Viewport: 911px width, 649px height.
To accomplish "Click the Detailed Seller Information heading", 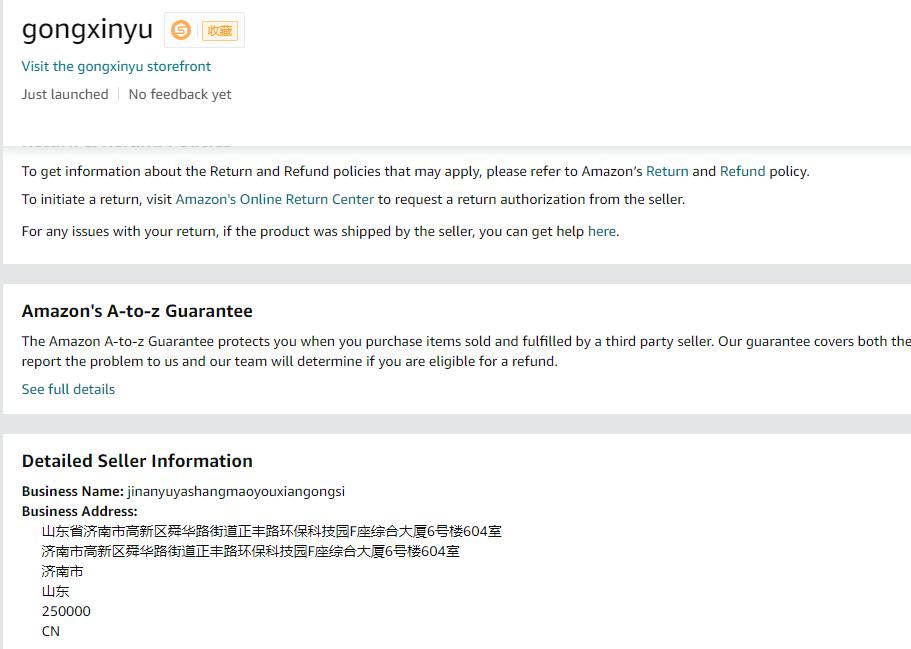I will point(137,461).
